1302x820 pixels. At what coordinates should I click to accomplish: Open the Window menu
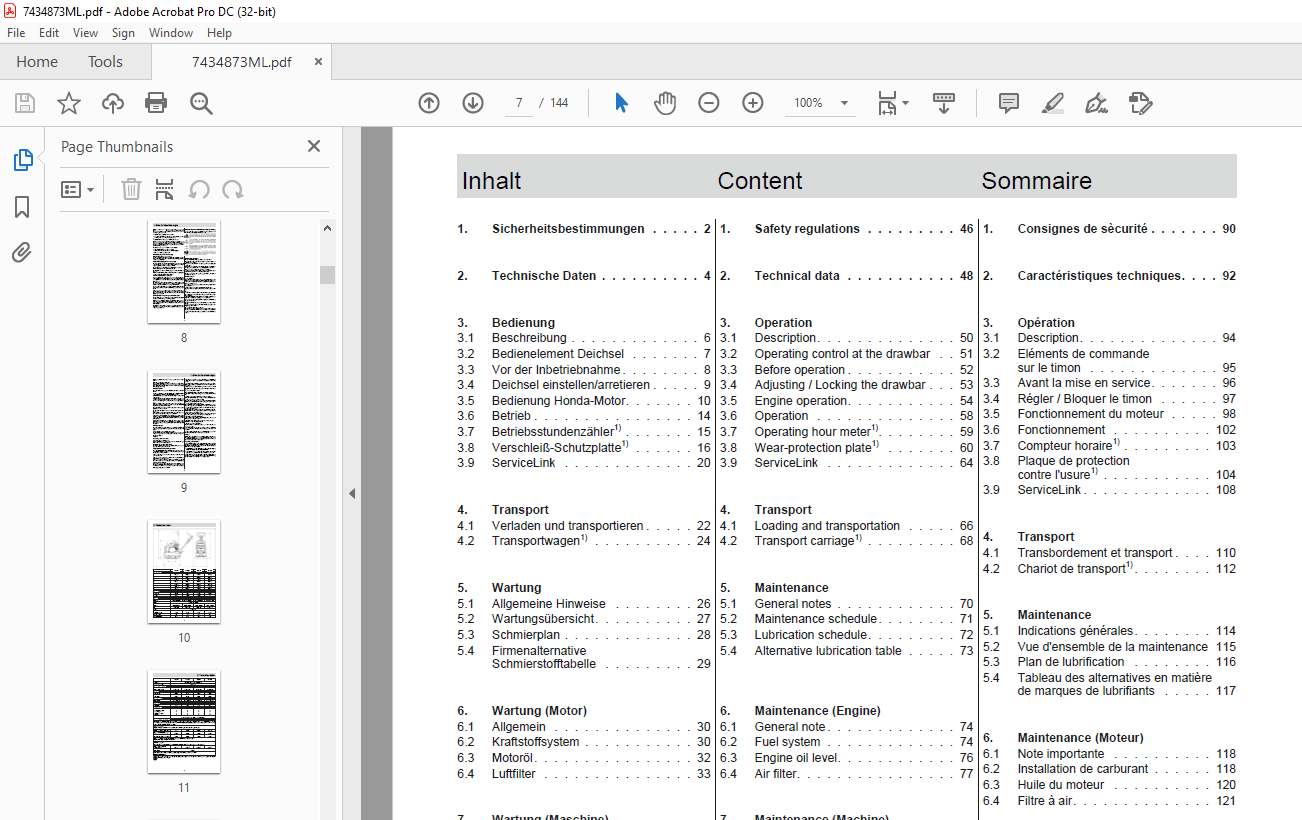171,33
